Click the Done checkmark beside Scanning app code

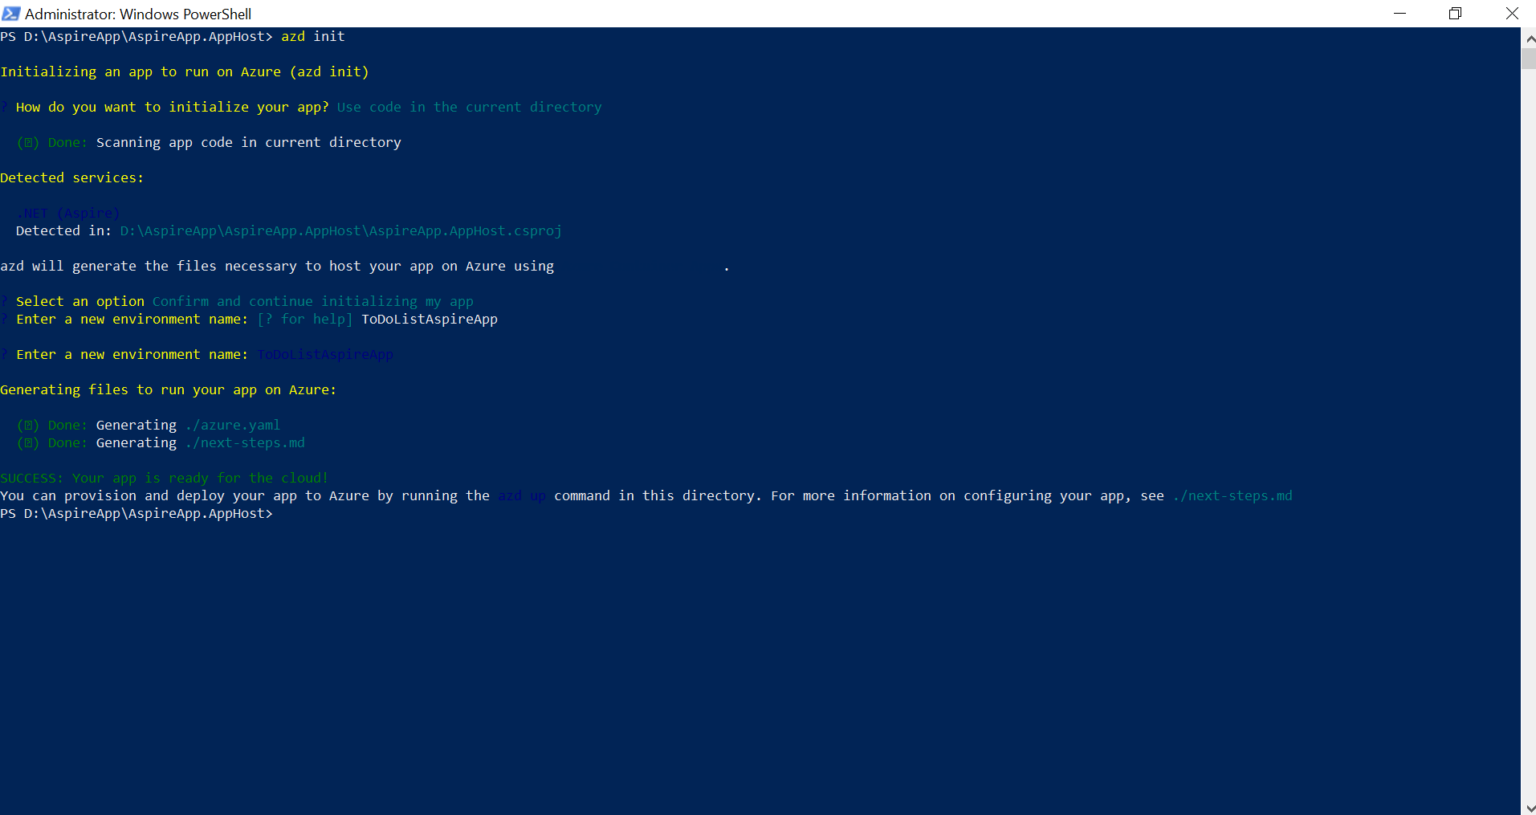[28, 142]
